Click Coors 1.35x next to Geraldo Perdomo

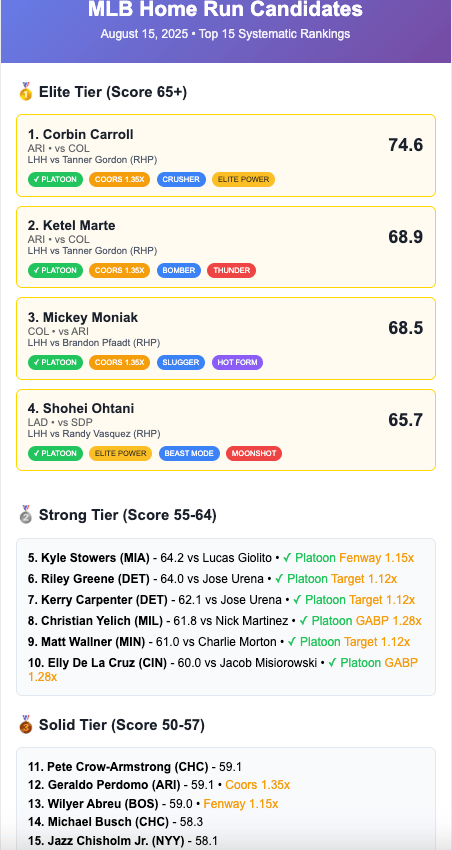[257, 784]
